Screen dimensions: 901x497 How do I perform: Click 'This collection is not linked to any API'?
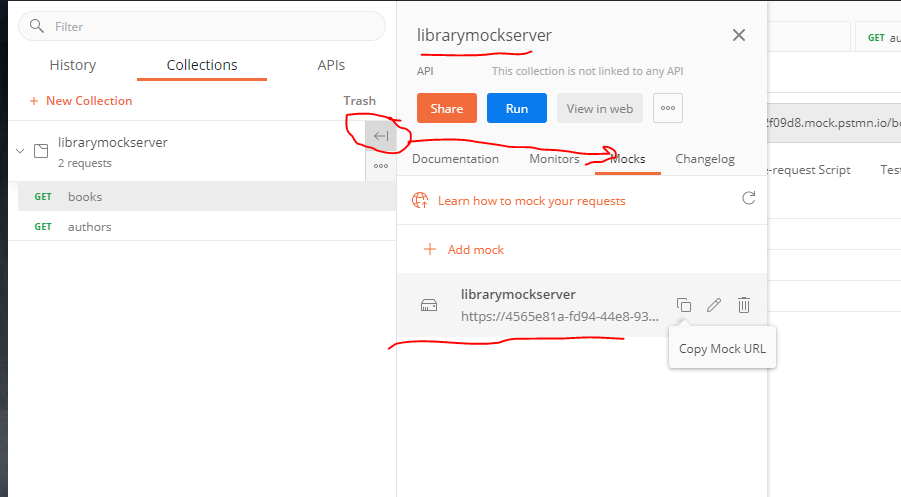point(587,71)
